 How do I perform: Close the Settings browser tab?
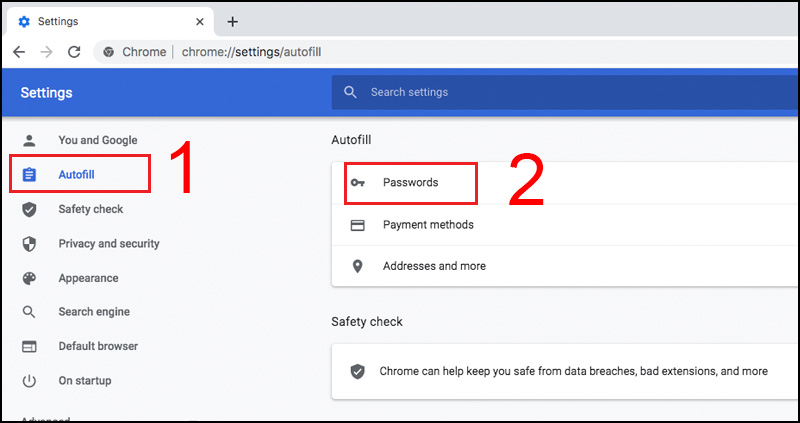pyautogui.click(x=201, y=21)
